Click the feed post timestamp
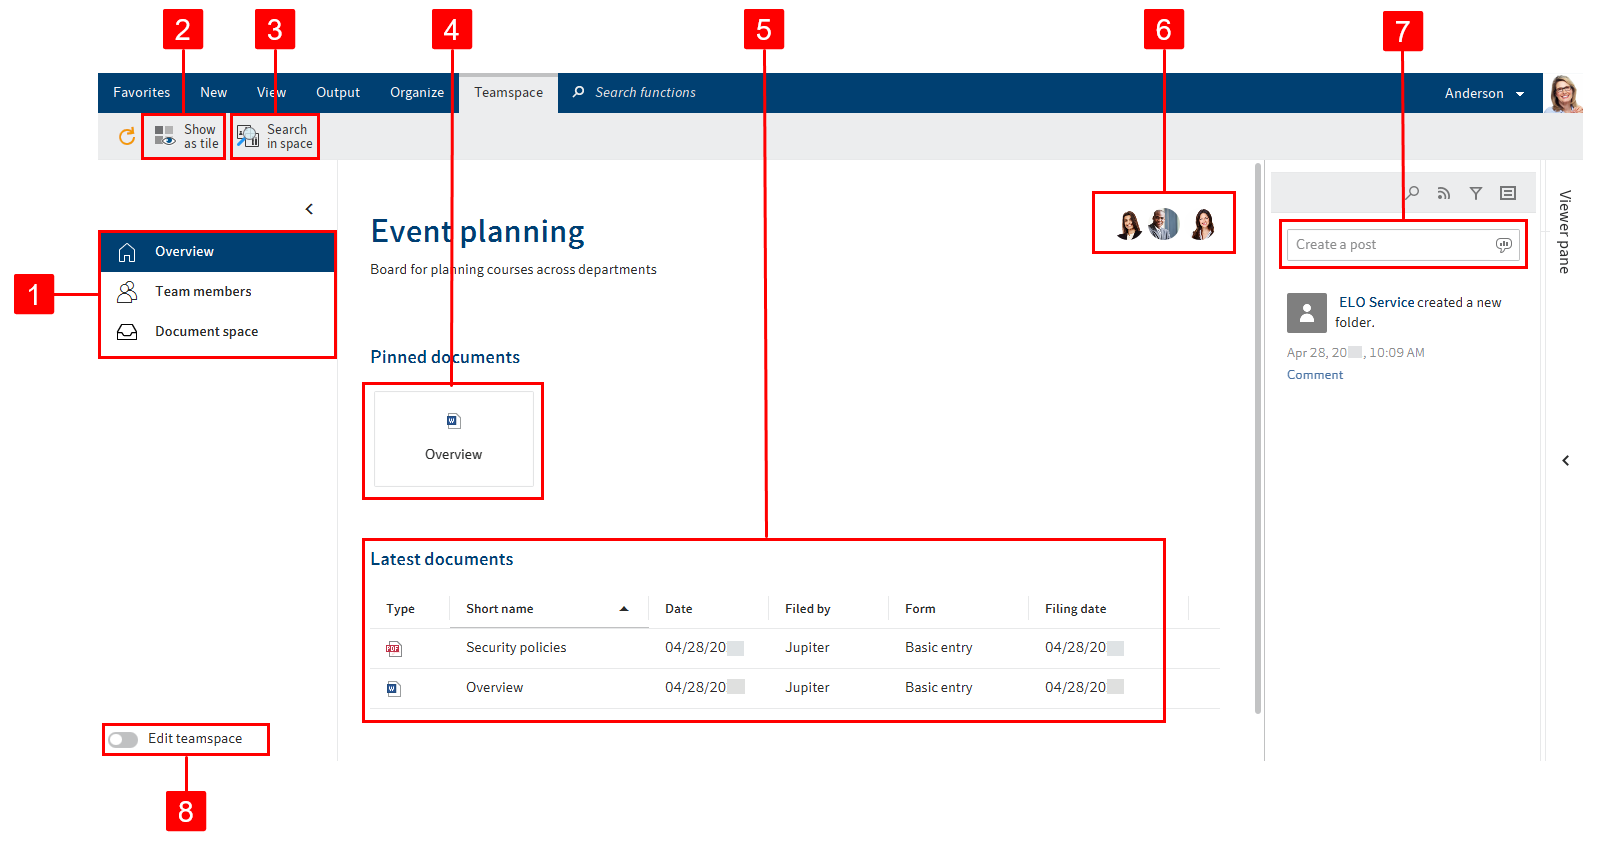 point(1356,353)
